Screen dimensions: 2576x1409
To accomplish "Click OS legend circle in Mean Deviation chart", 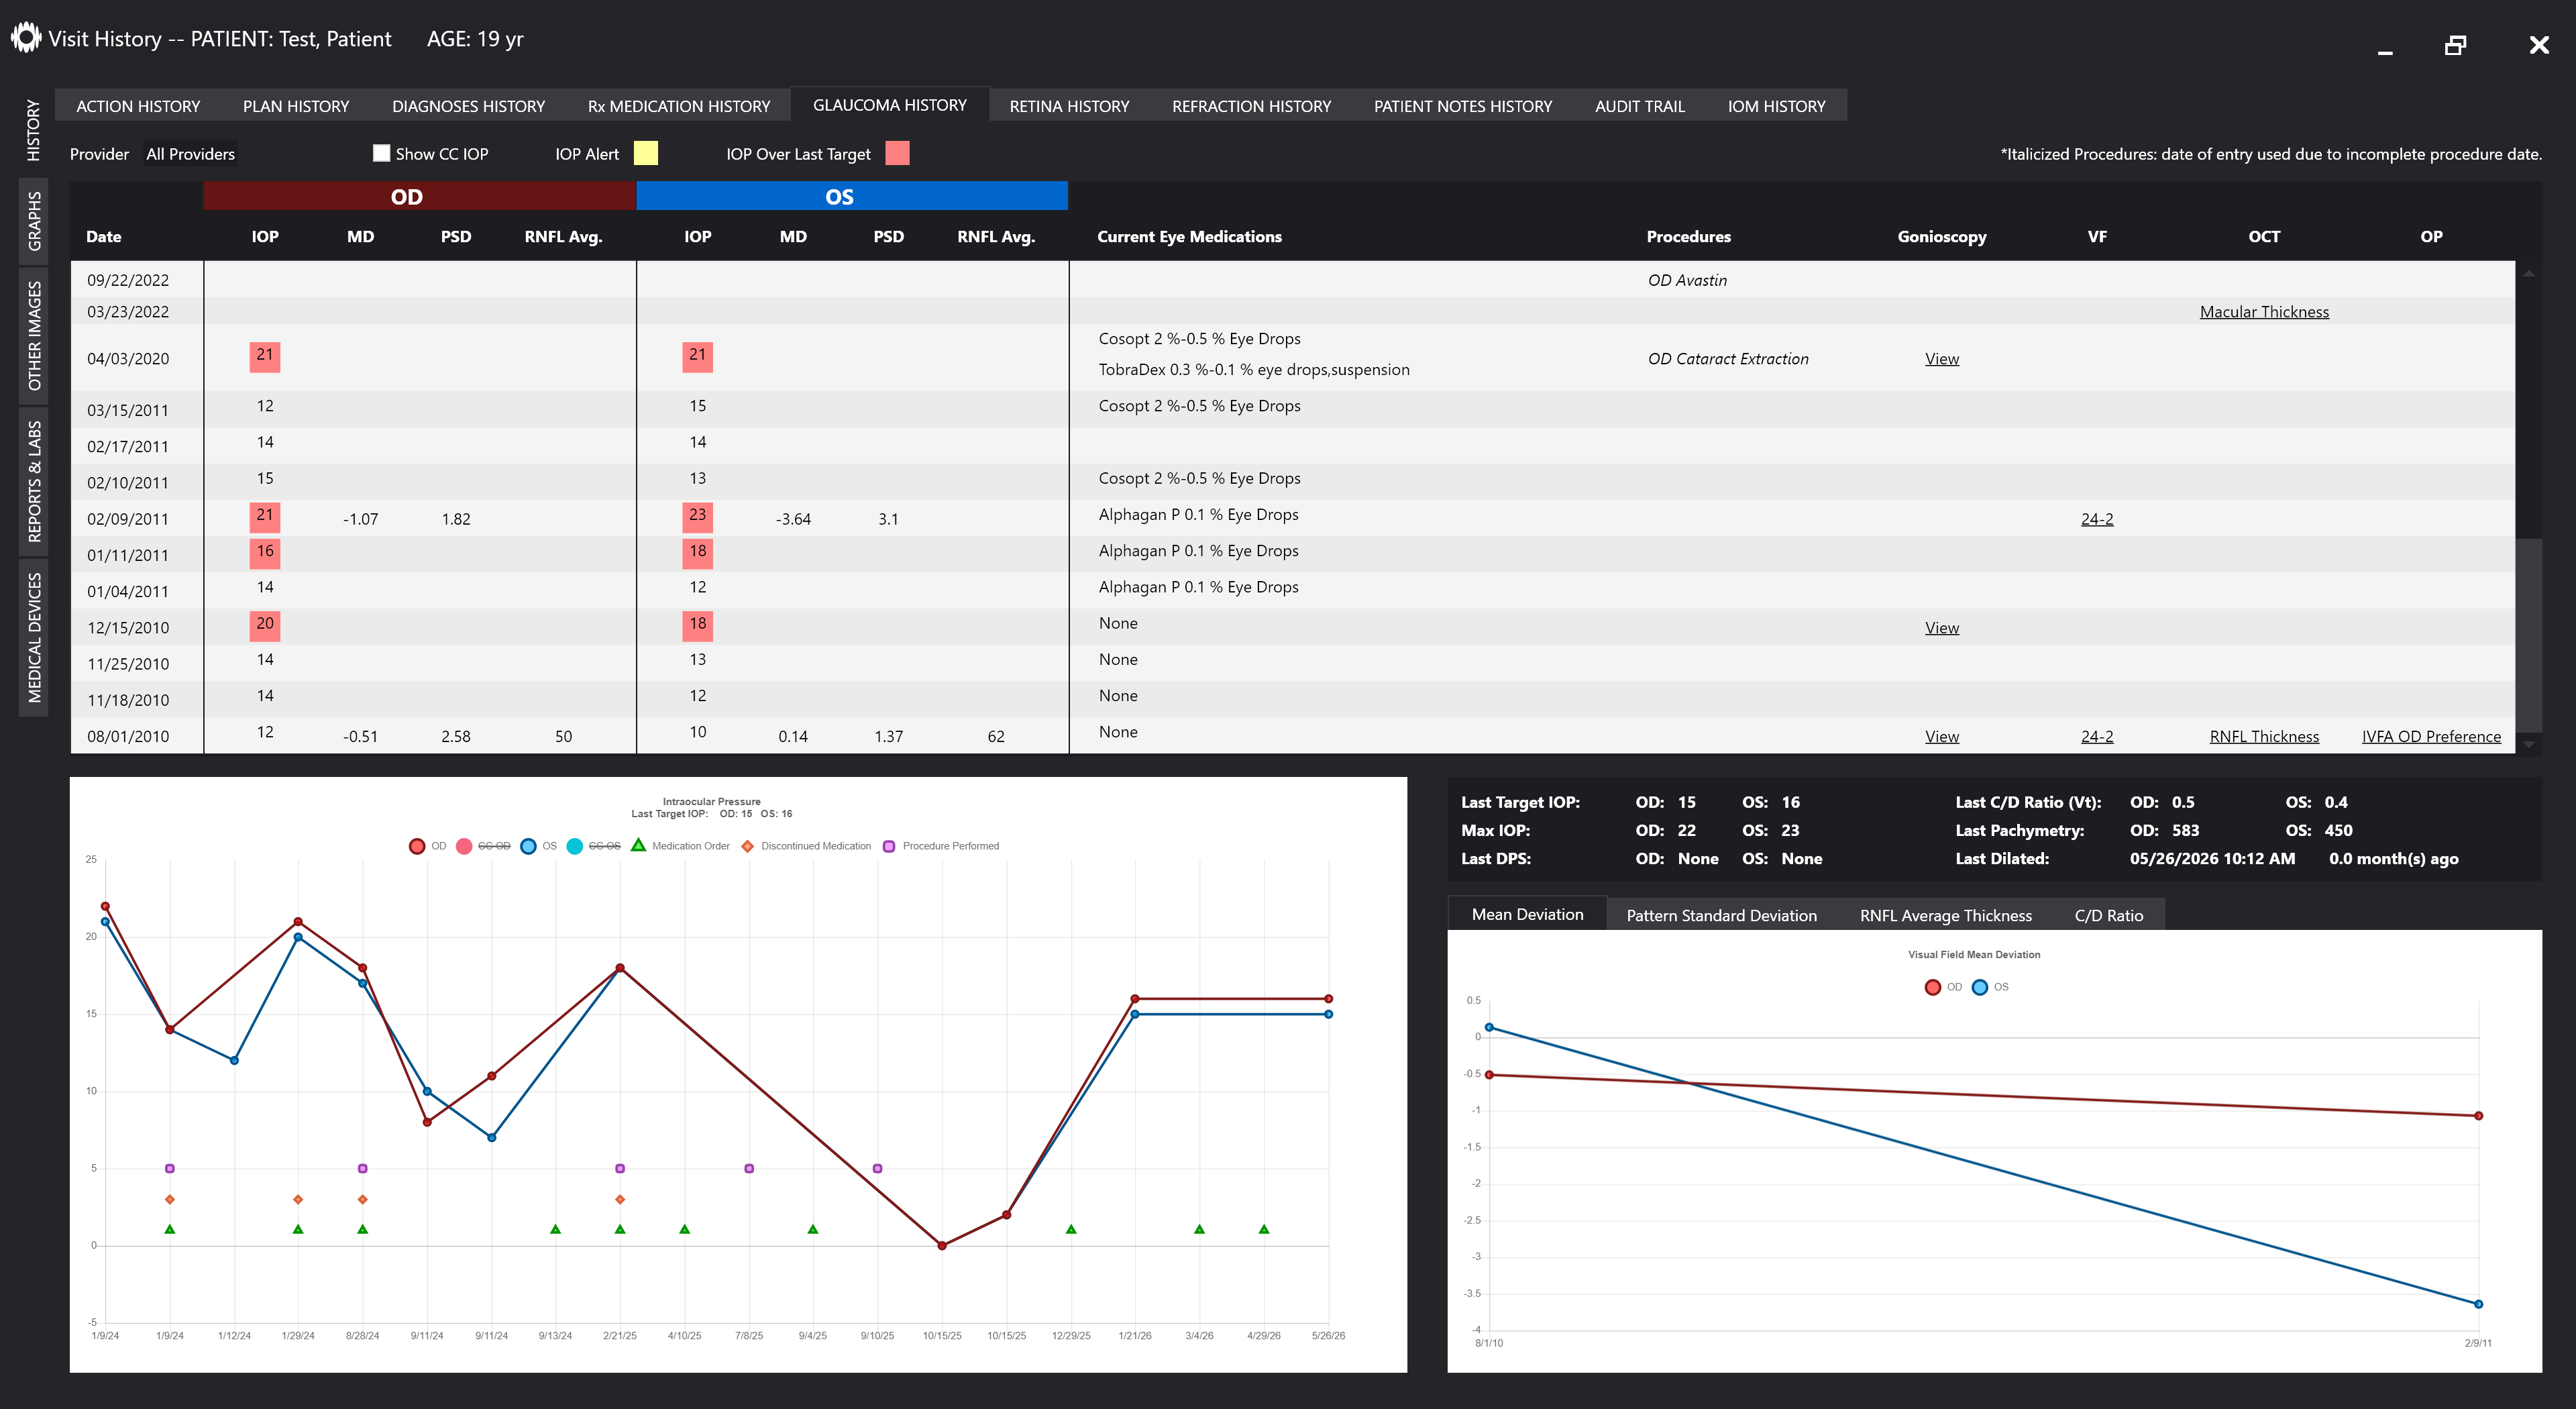I will pos(1980,987).
